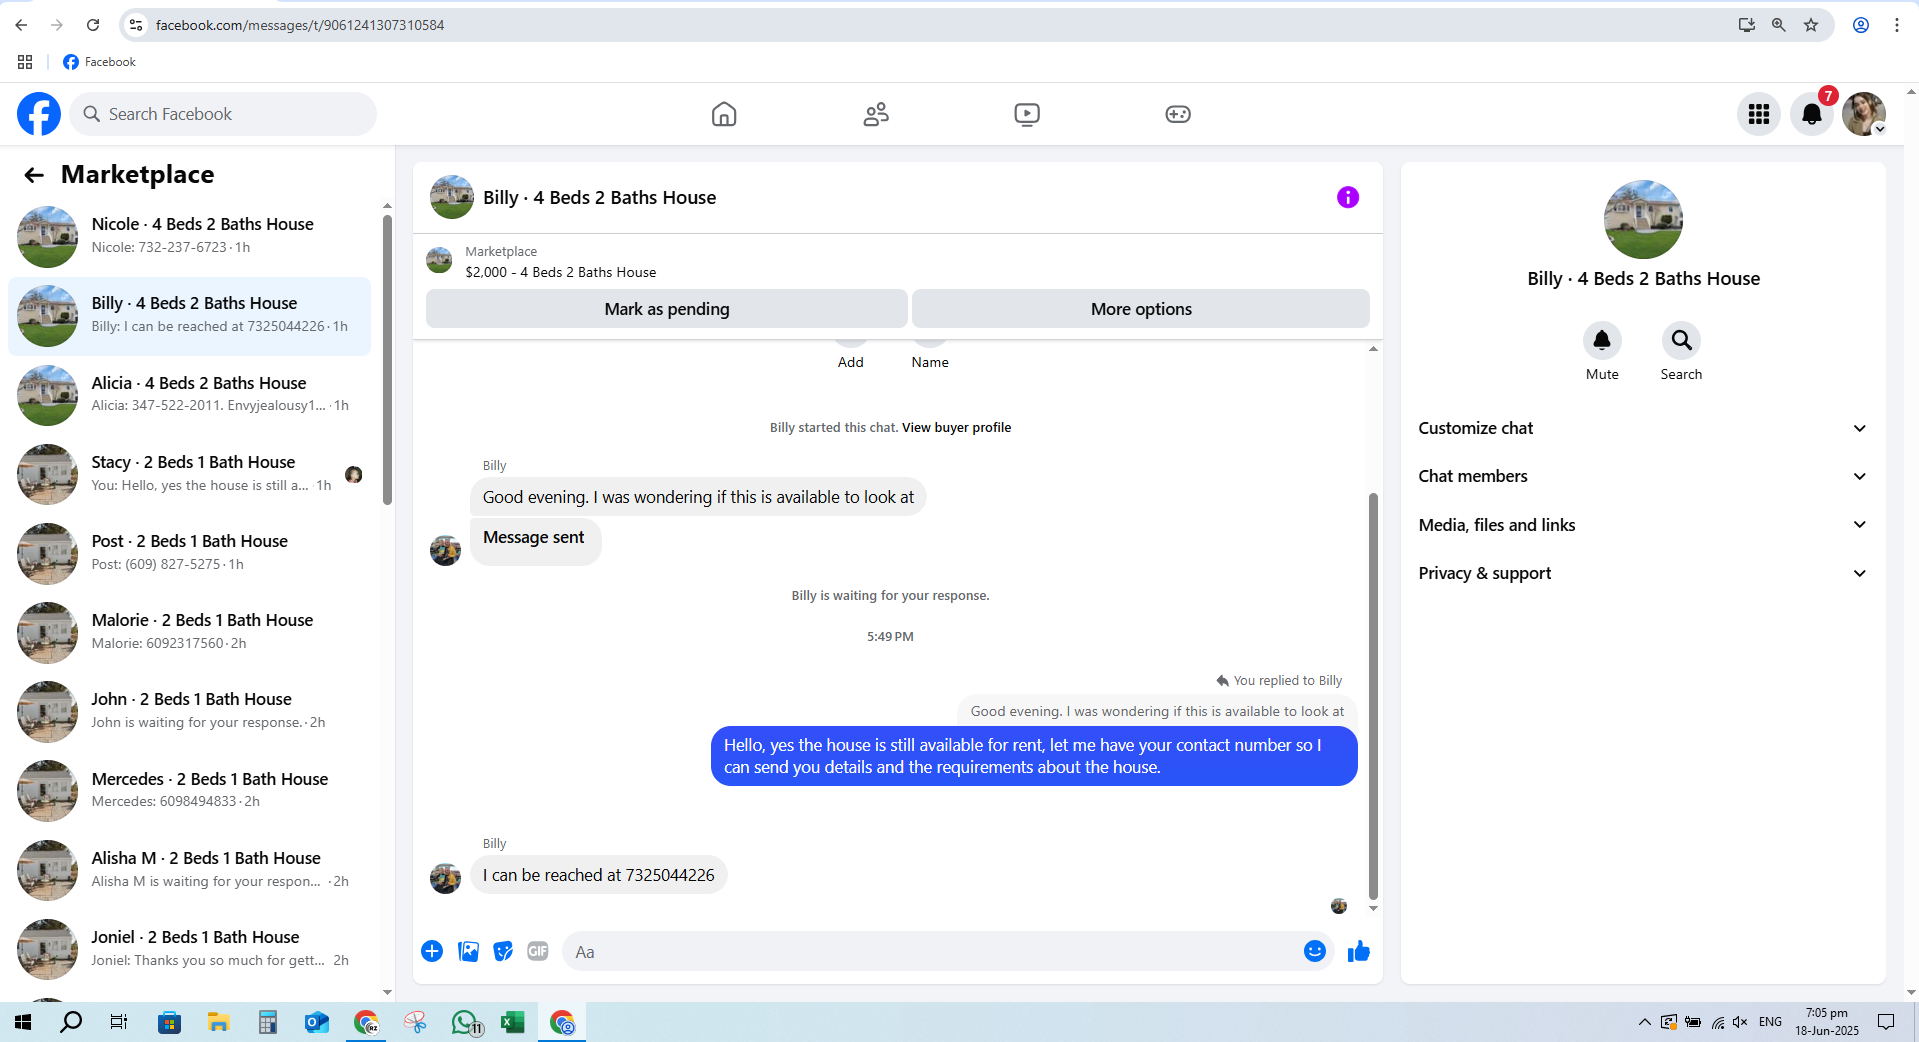Open more actions plus icon in composer
This screenshot has height=1042, width=1919.
(432, 951)
